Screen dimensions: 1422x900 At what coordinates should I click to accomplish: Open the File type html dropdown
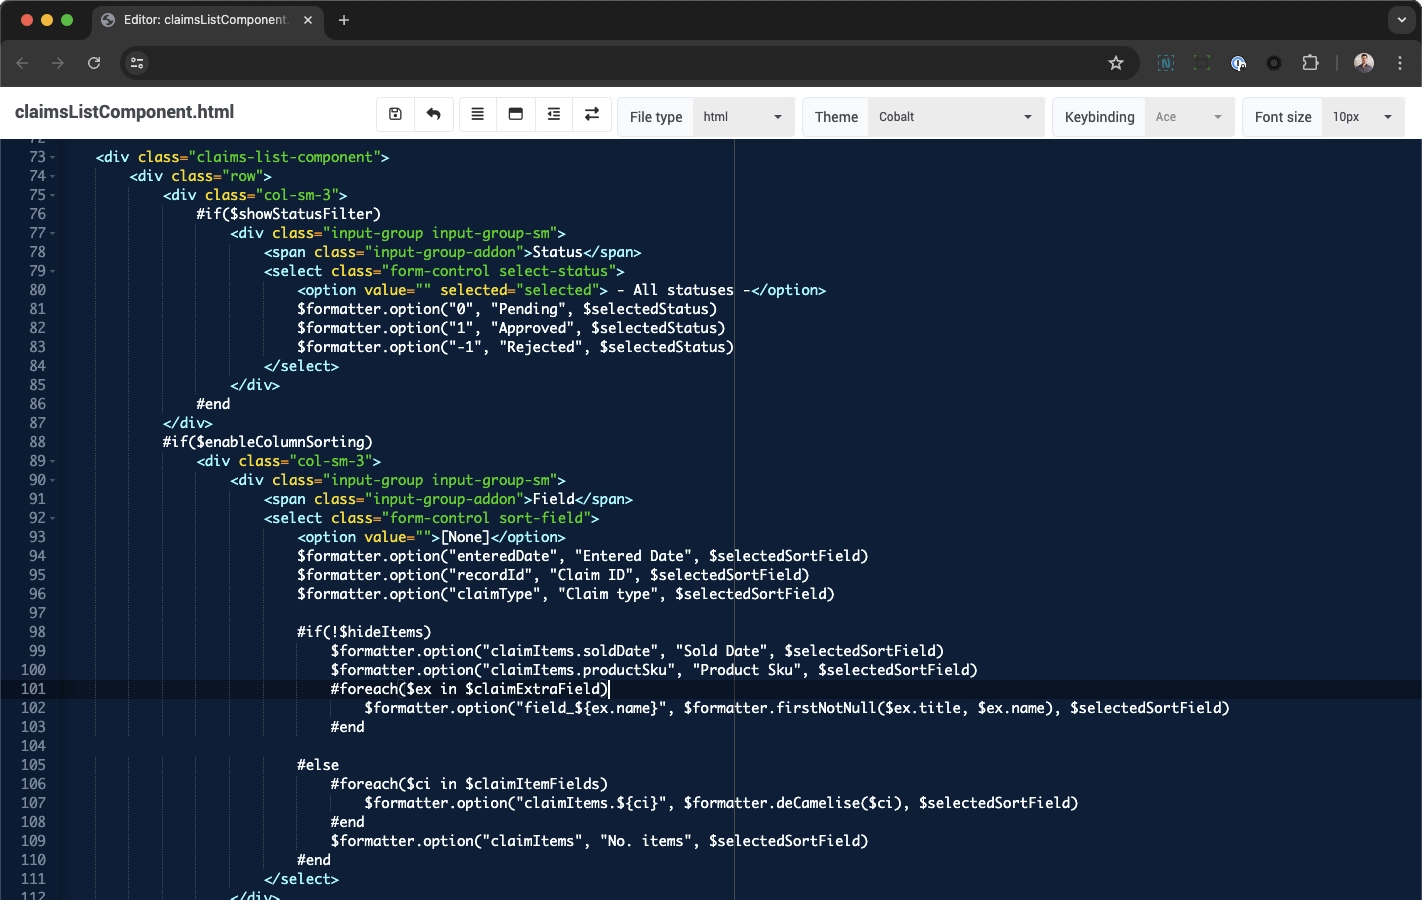[x=742, y=117]
